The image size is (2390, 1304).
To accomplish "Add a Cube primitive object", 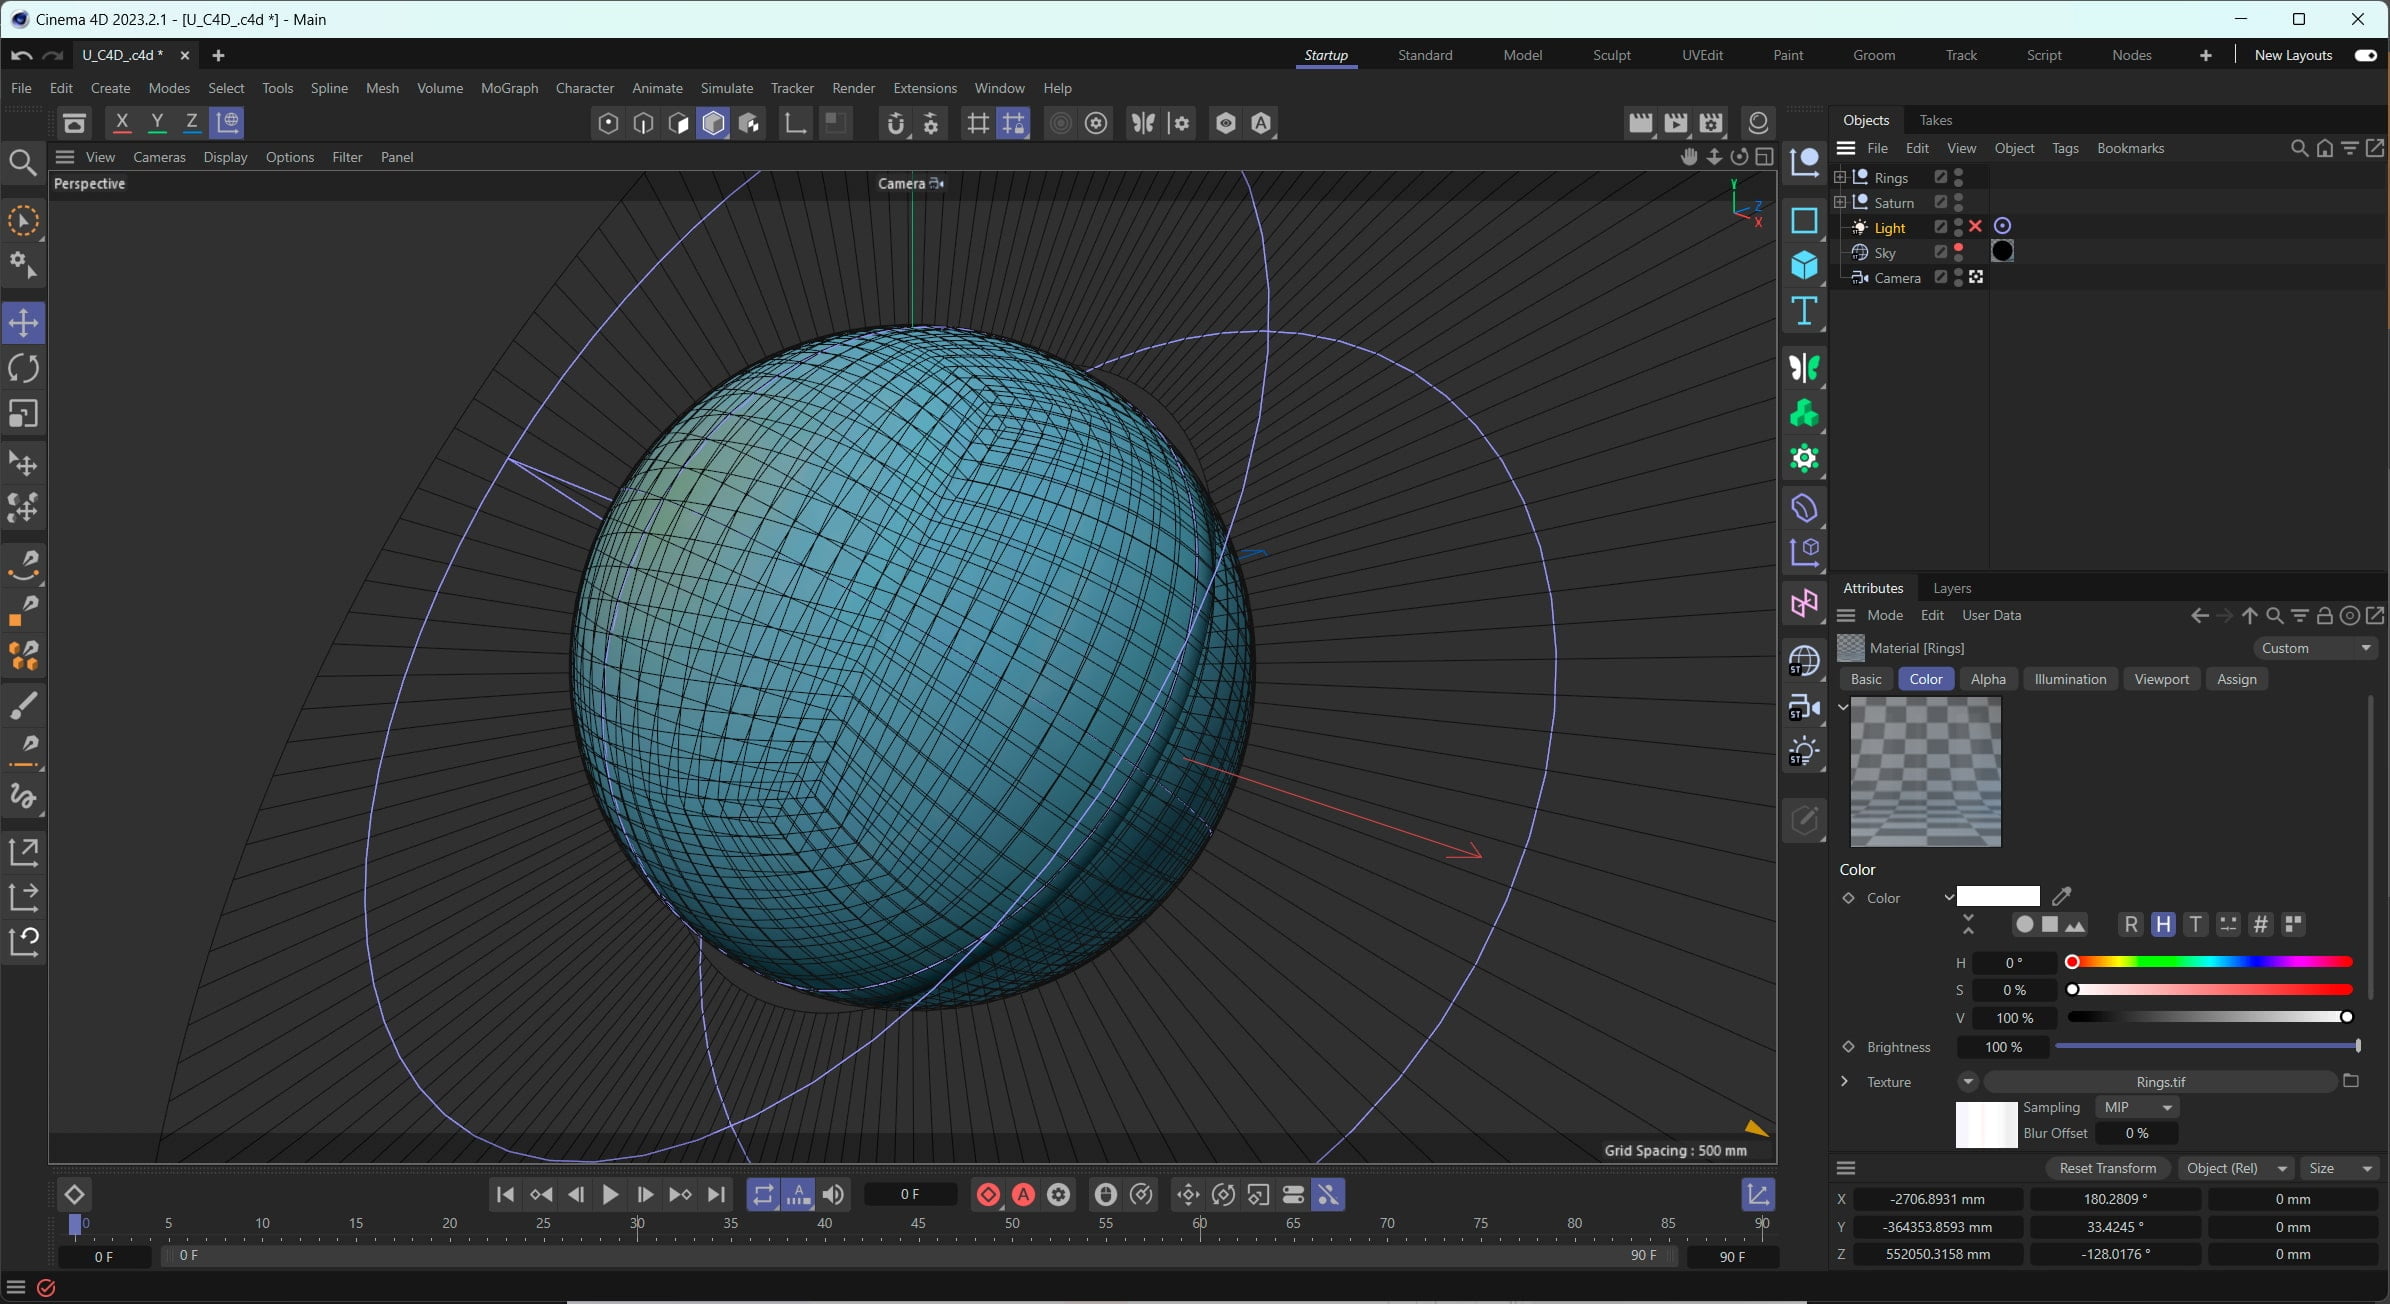I will (1804, 265).
